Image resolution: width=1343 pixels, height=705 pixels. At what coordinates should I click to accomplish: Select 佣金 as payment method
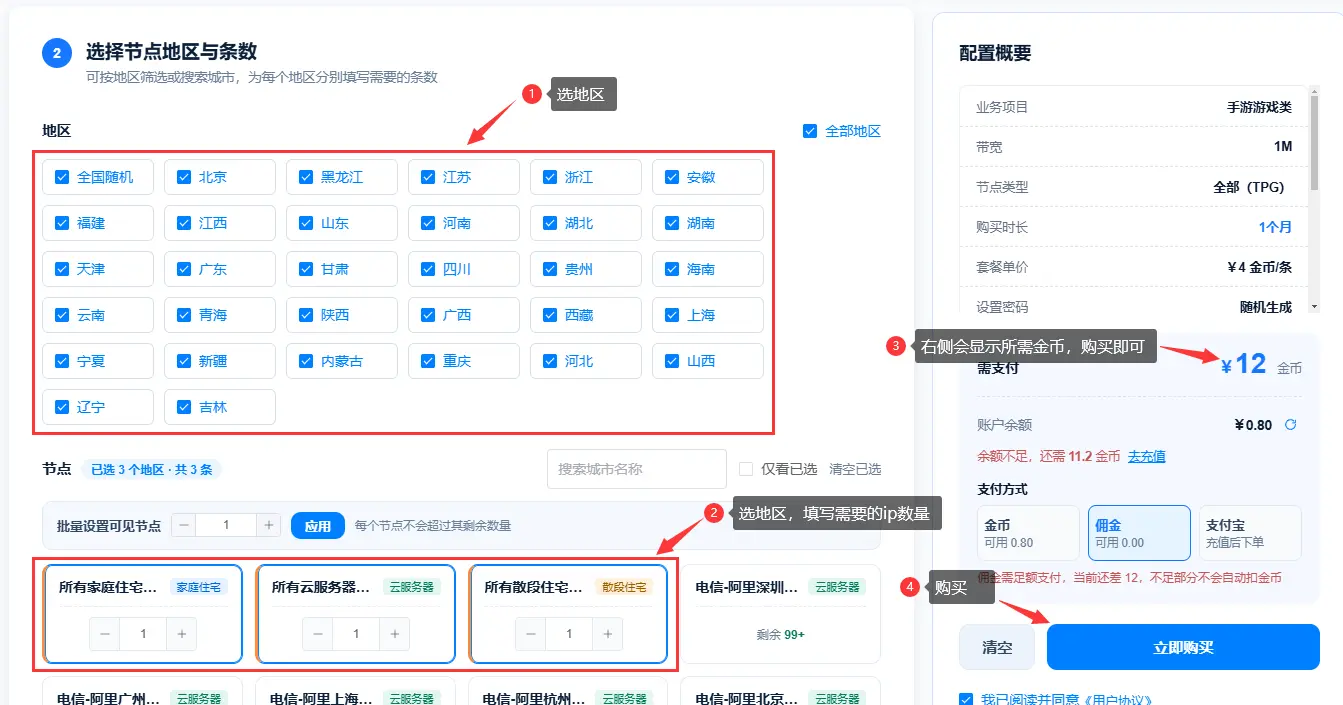coord(1139,533)
